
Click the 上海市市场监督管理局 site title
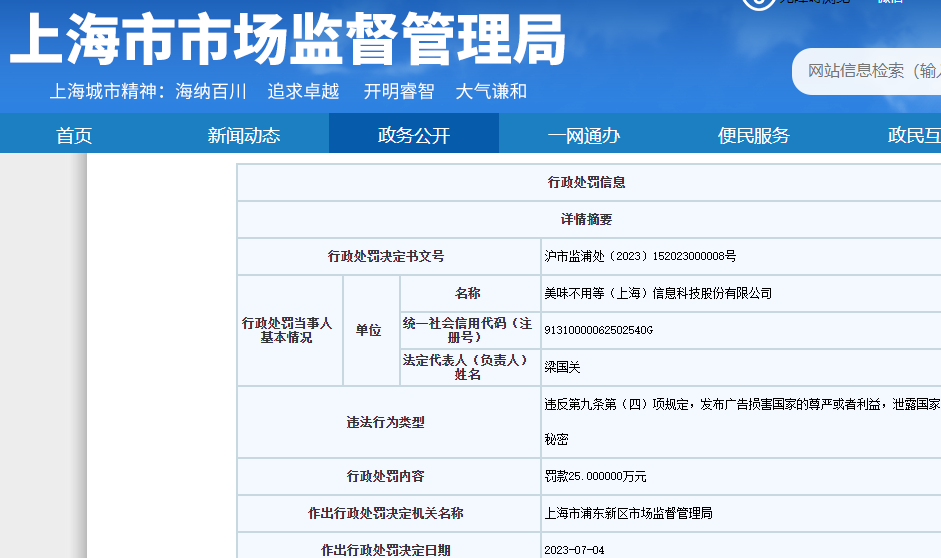tap(288, 42)
